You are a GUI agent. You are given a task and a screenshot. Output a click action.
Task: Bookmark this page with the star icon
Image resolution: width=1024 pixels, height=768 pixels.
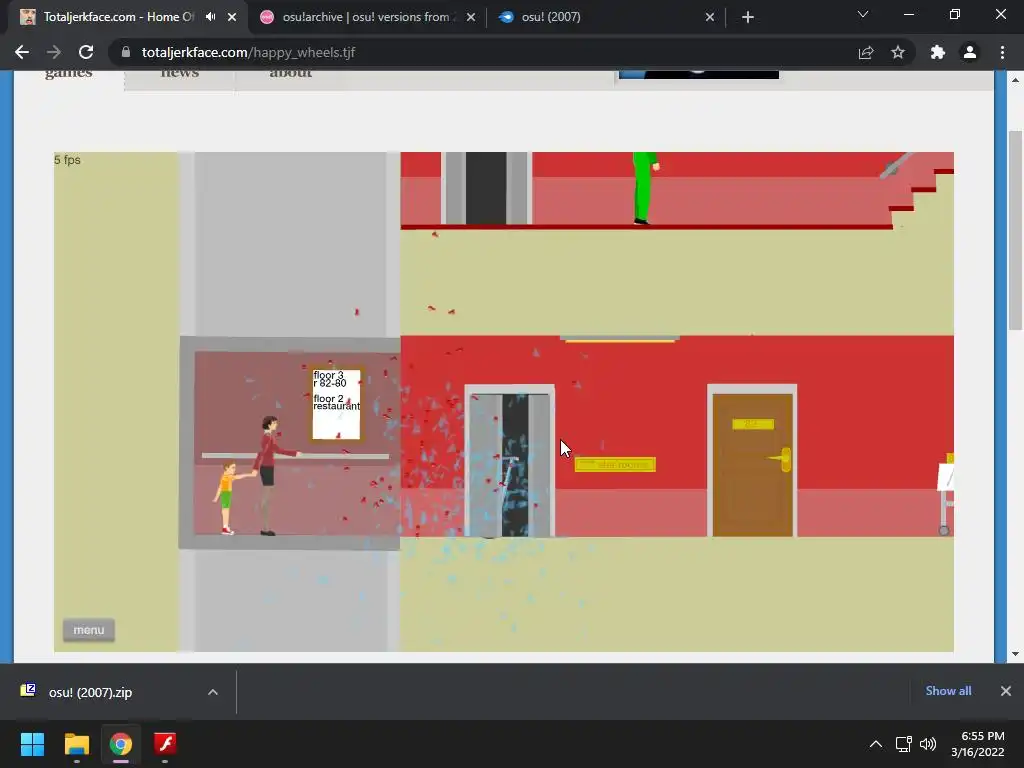pos(898,52)
